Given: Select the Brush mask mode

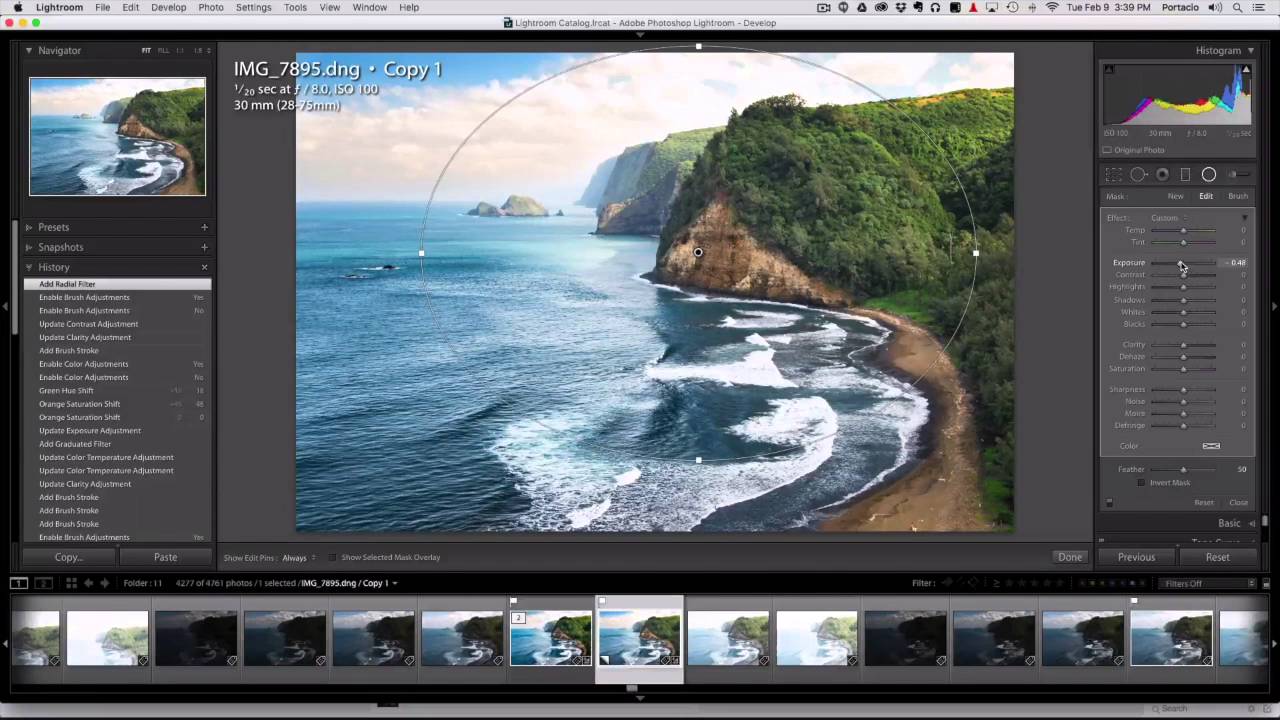Looking at the screenshot, I should pyautogui.click(x=1238, y=196).
